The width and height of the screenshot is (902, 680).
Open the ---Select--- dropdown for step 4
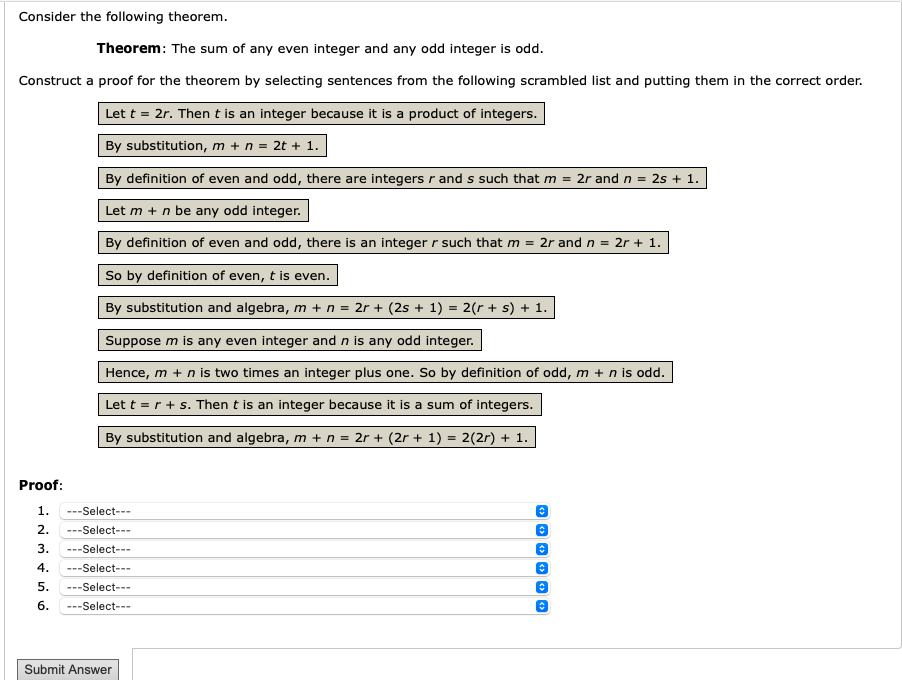click(x=300, y=568)
